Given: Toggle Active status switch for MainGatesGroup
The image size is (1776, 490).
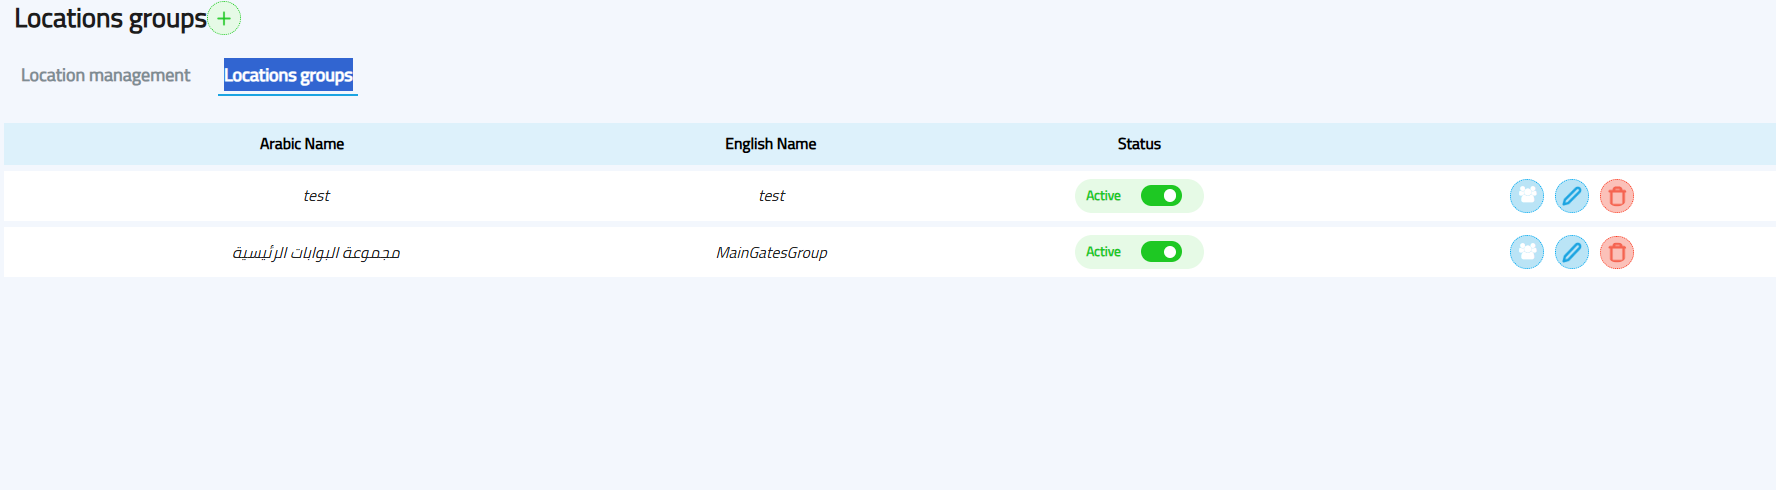Looking at the screenshot, I should pos(1161,252).
